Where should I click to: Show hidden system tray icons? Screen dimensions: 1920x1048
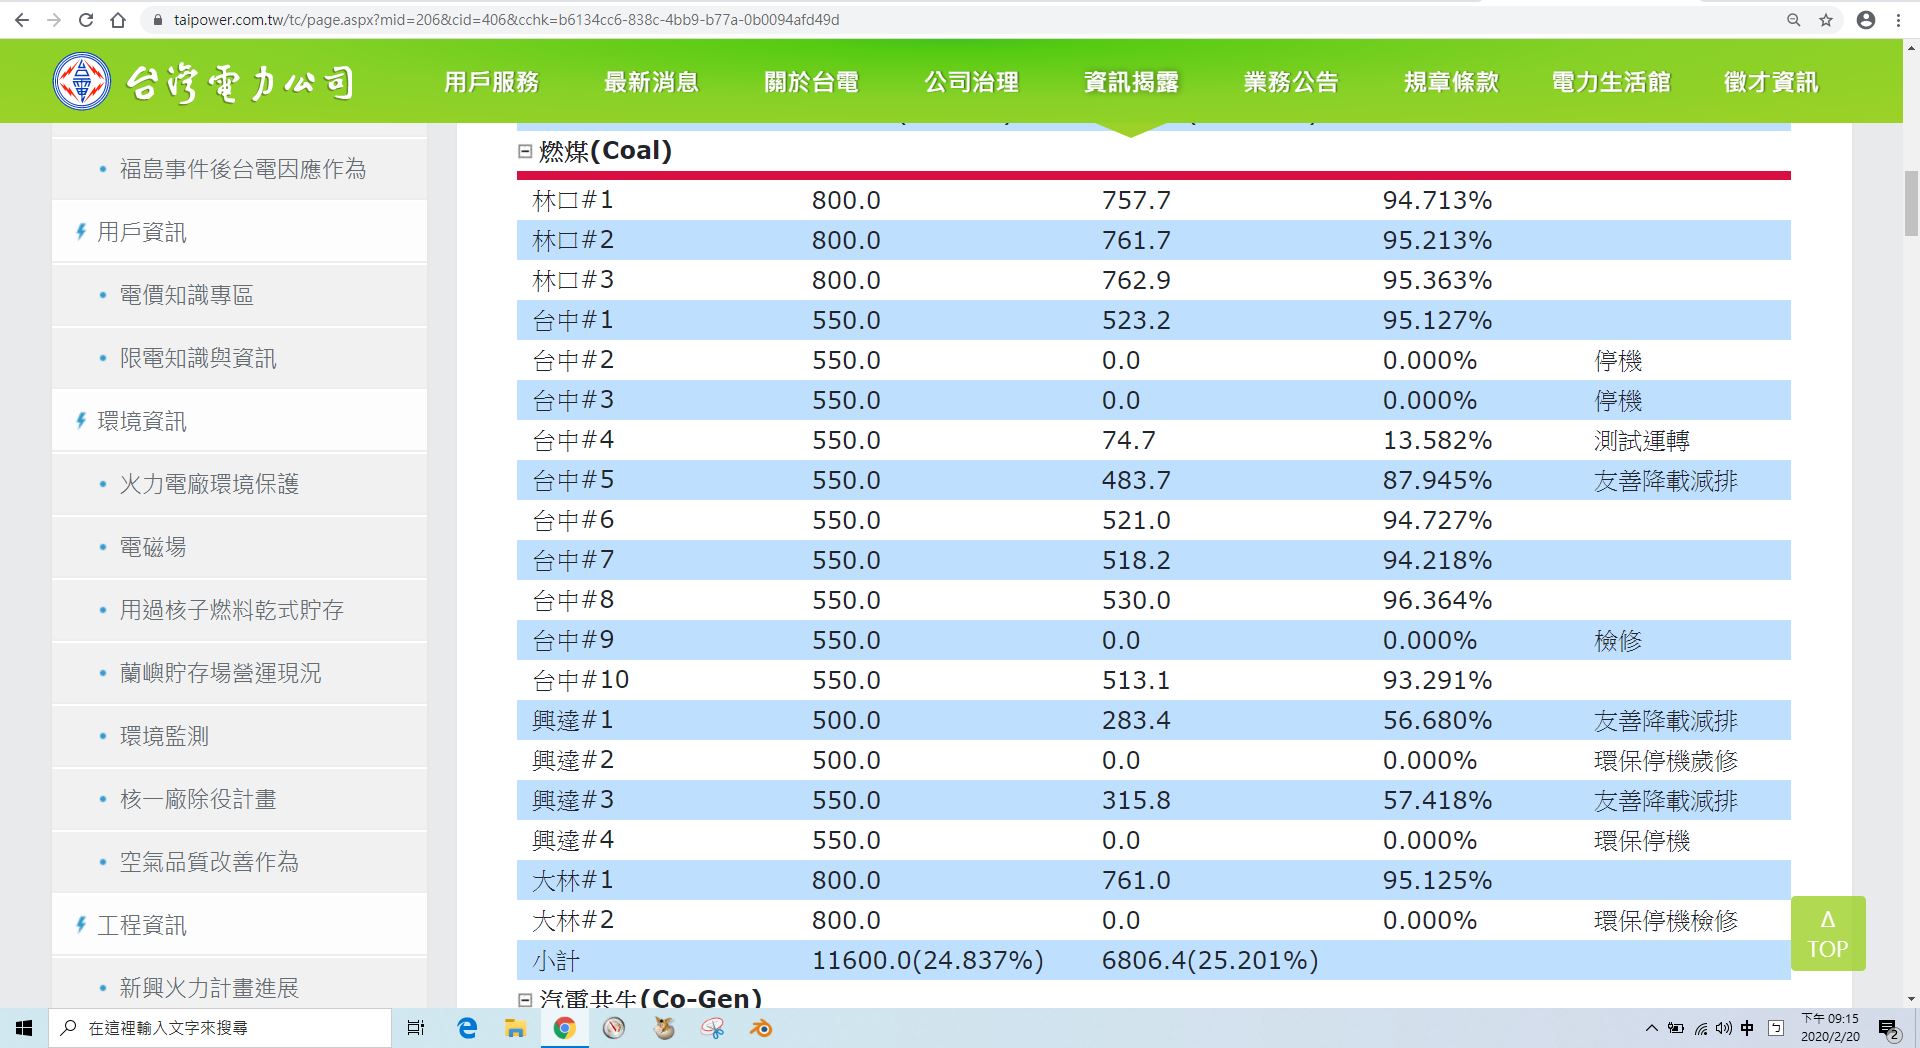1651,1028
